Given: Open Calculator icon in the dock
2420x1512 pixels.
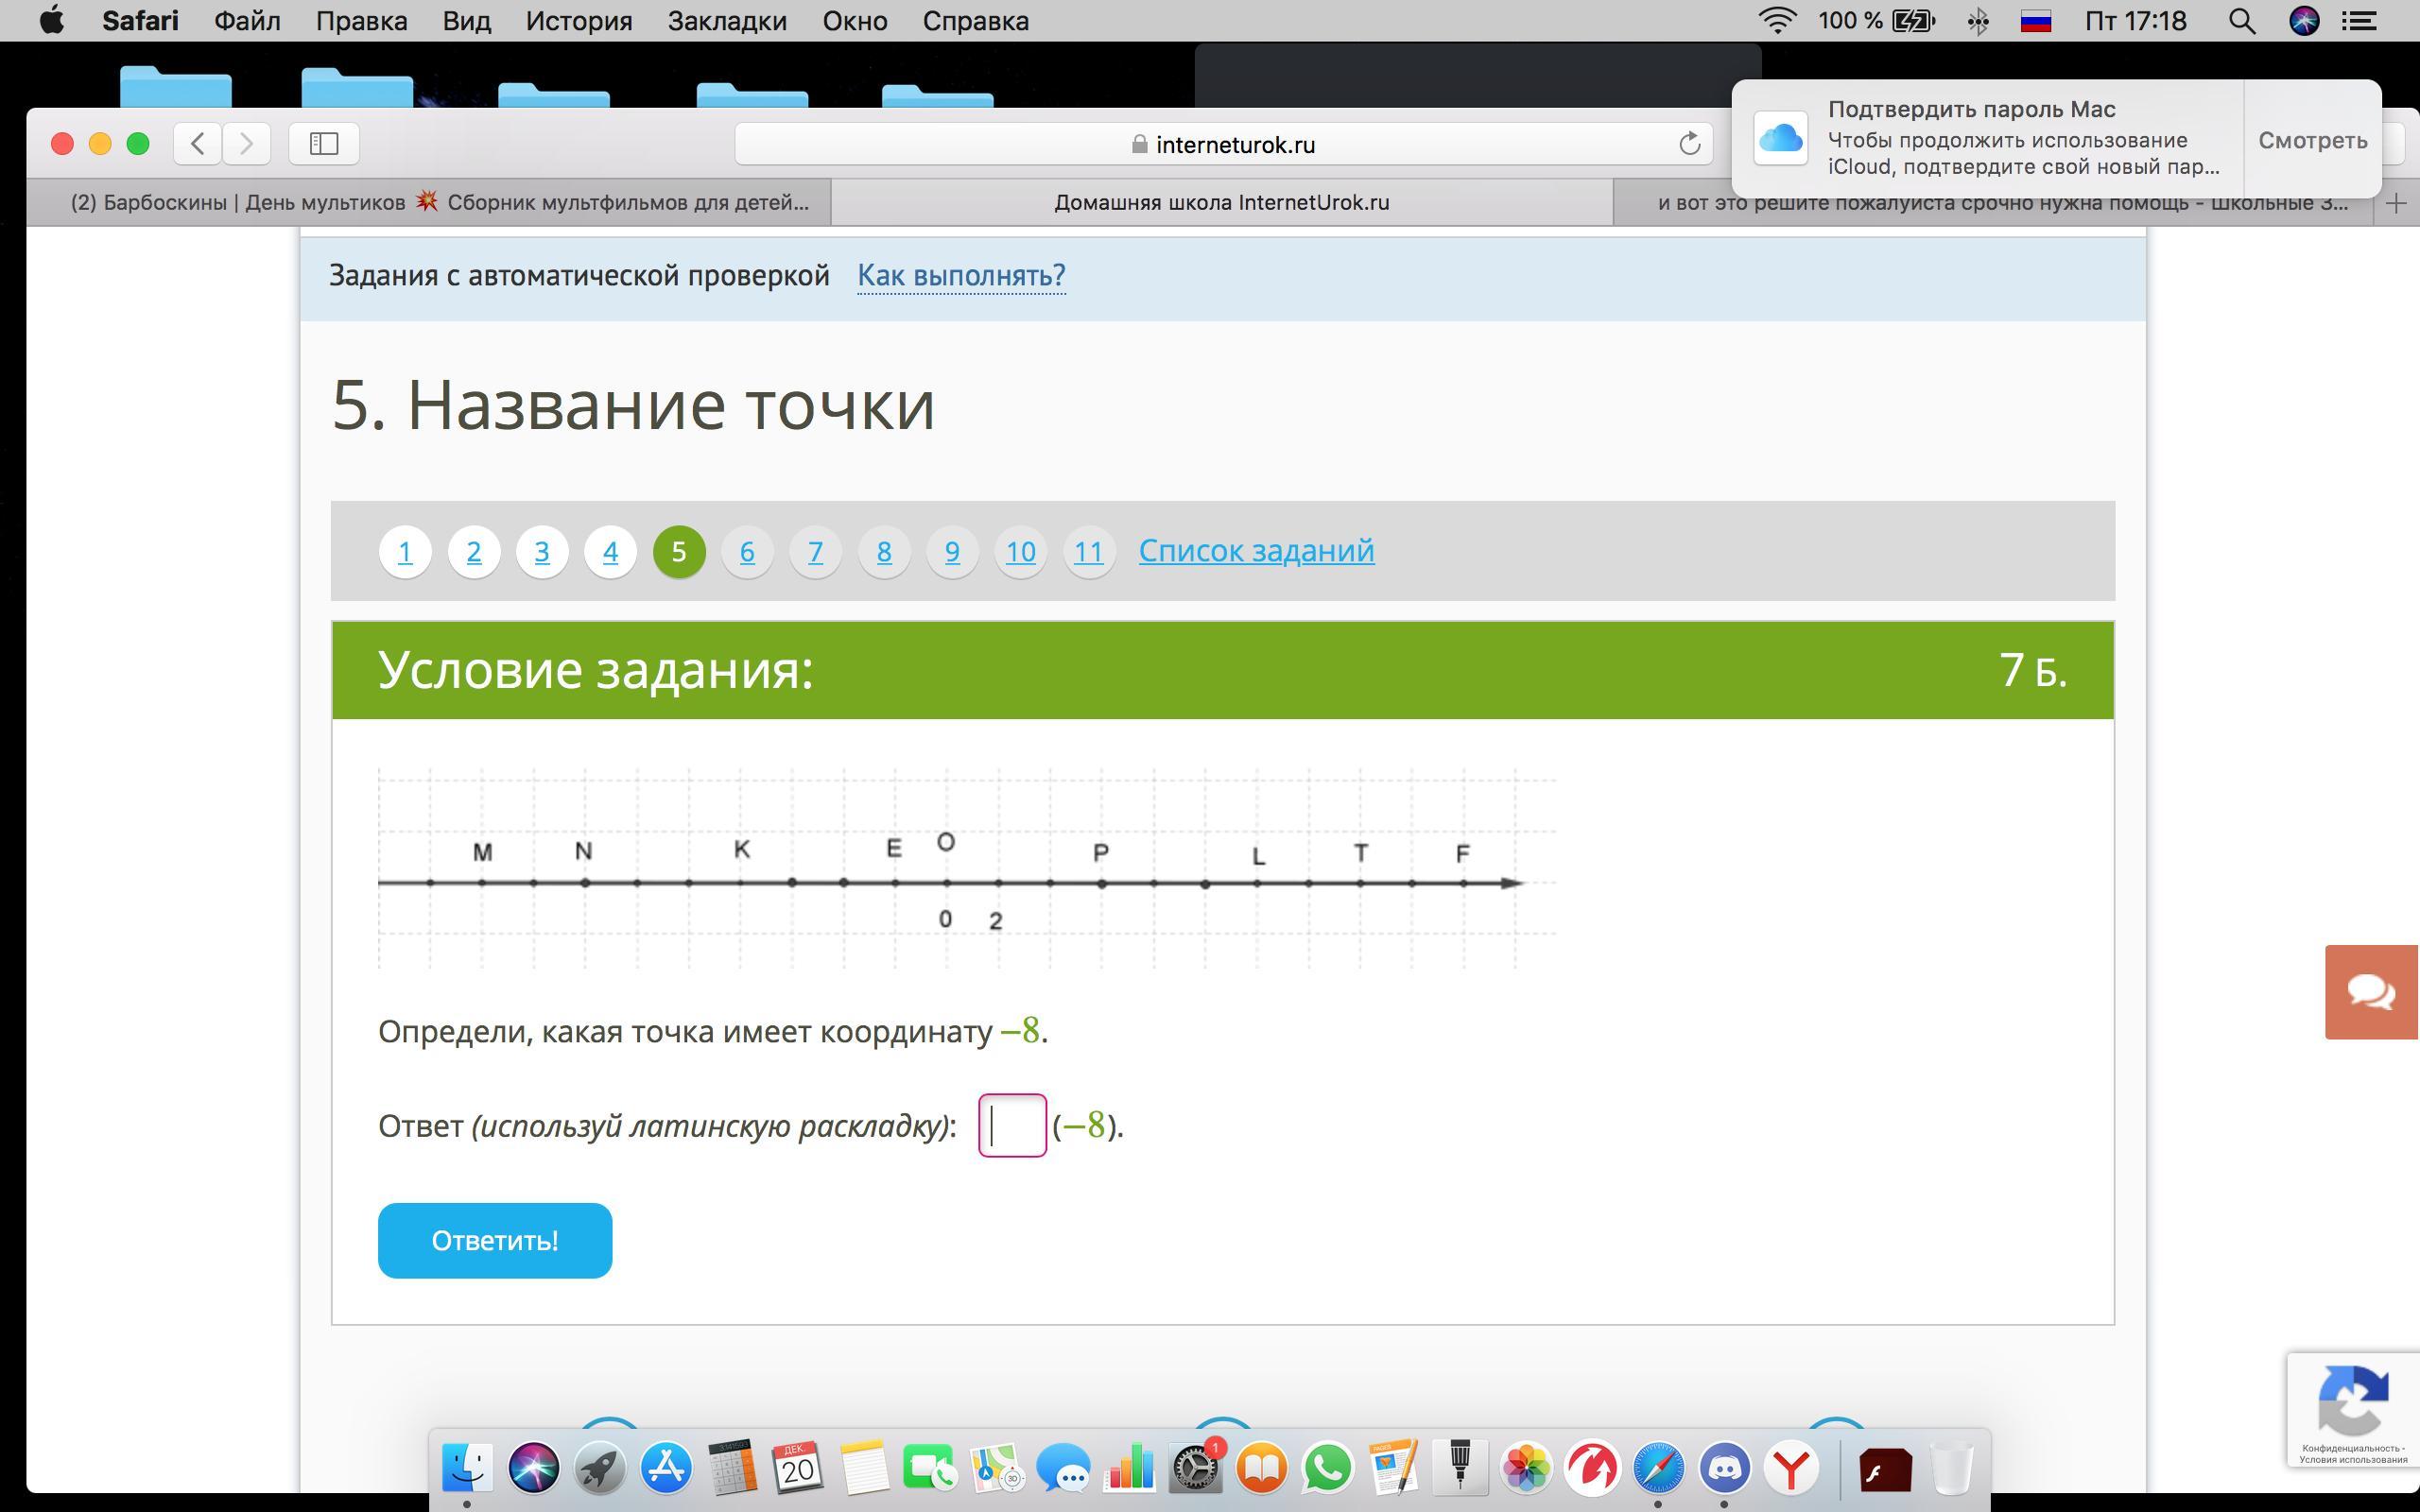Looking at the screenshot, I should pos(731,1468).
